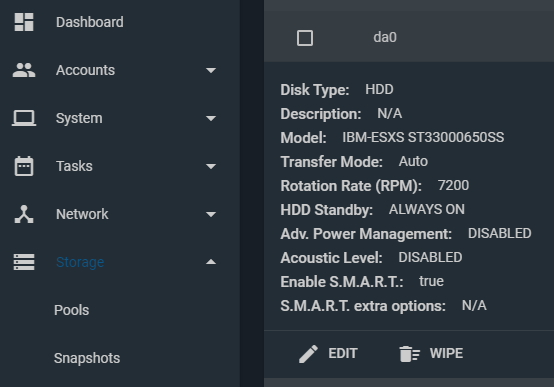The height and width of the screenshot is (387, 554).
Task: Click the Dashboard grid icon
Action: (x=24, y=22)
